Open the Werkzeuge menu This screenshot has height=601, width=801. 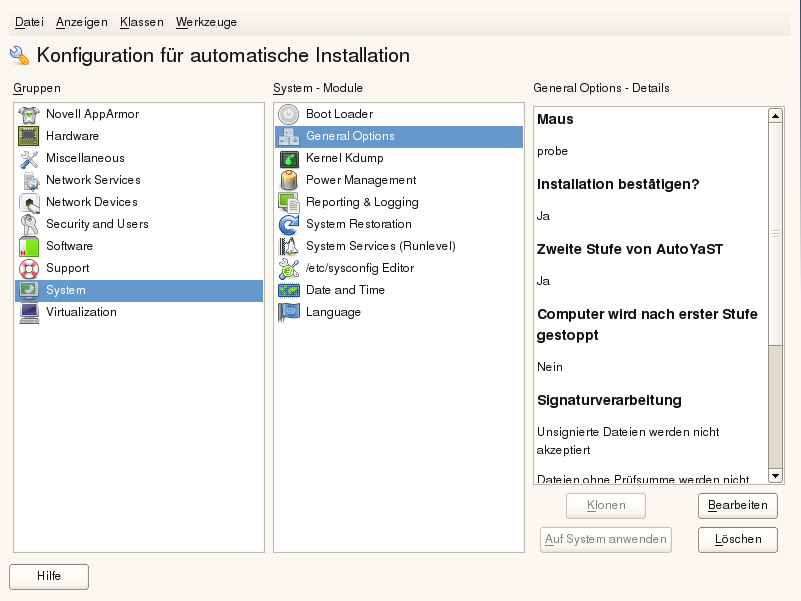pyautogui.click(x=206, y=22)
